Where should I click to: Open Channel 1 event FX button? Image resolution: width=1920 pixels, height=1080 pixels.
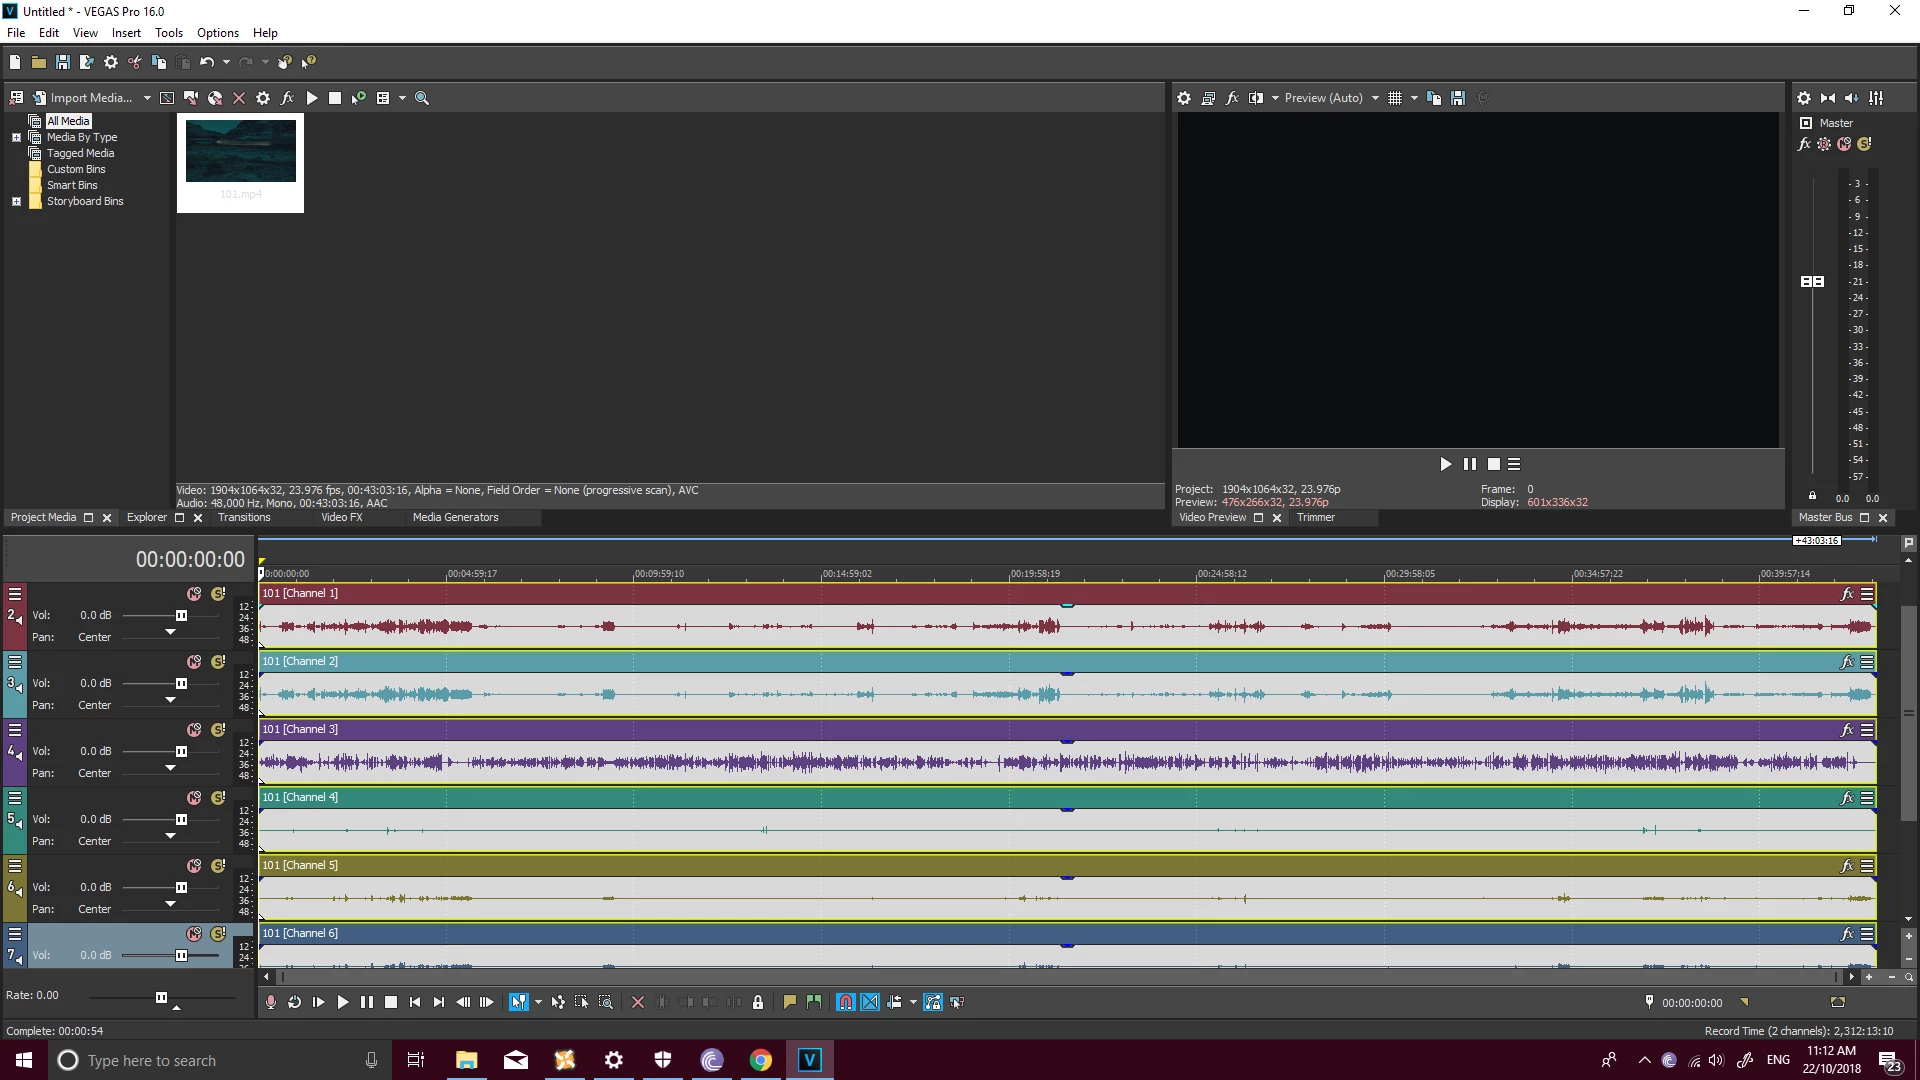coord(1846,594)
